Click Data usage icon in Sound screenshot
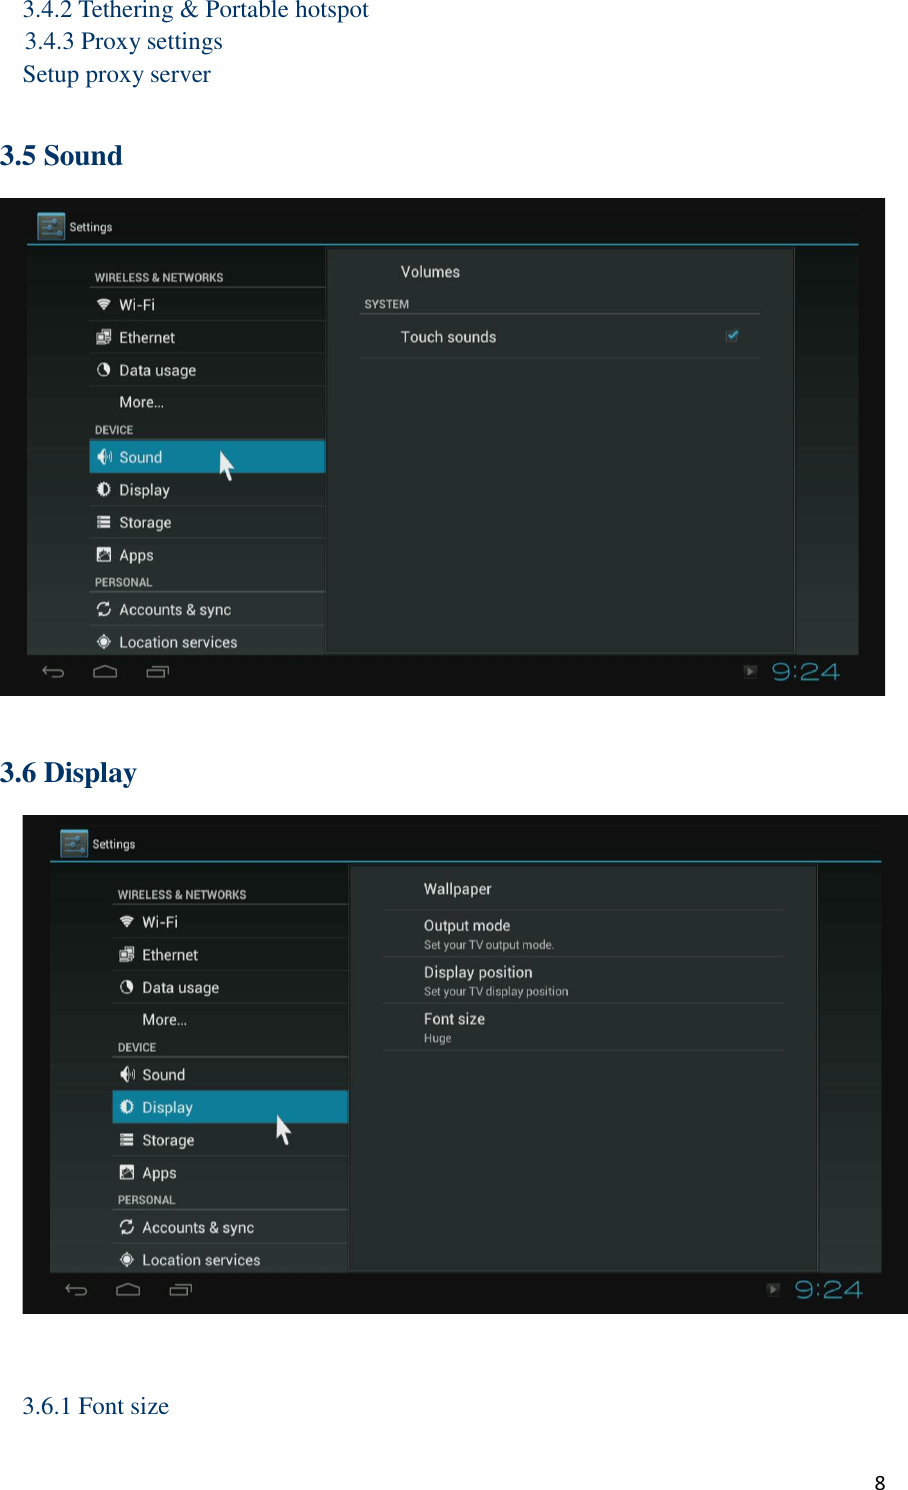 click(x=103, y=369)
